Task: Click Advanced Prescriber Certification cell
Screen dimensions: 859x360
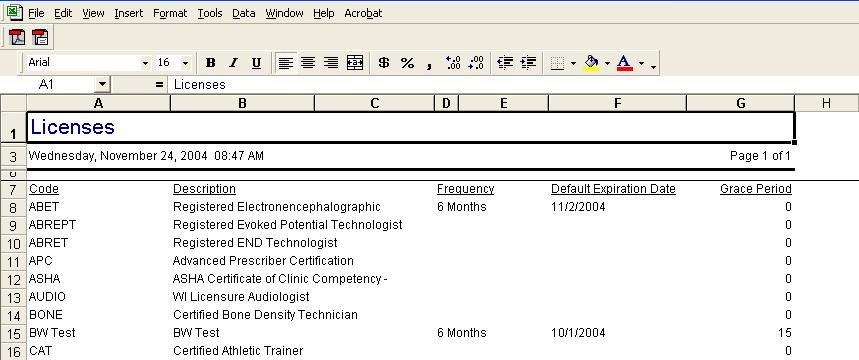Action: [263, 261]
